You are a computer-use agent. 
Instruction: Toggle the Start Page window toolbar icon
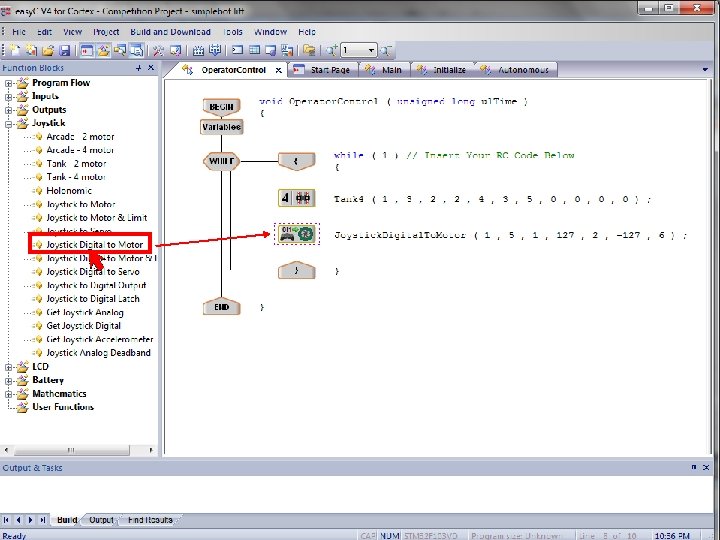pos(86,50)
